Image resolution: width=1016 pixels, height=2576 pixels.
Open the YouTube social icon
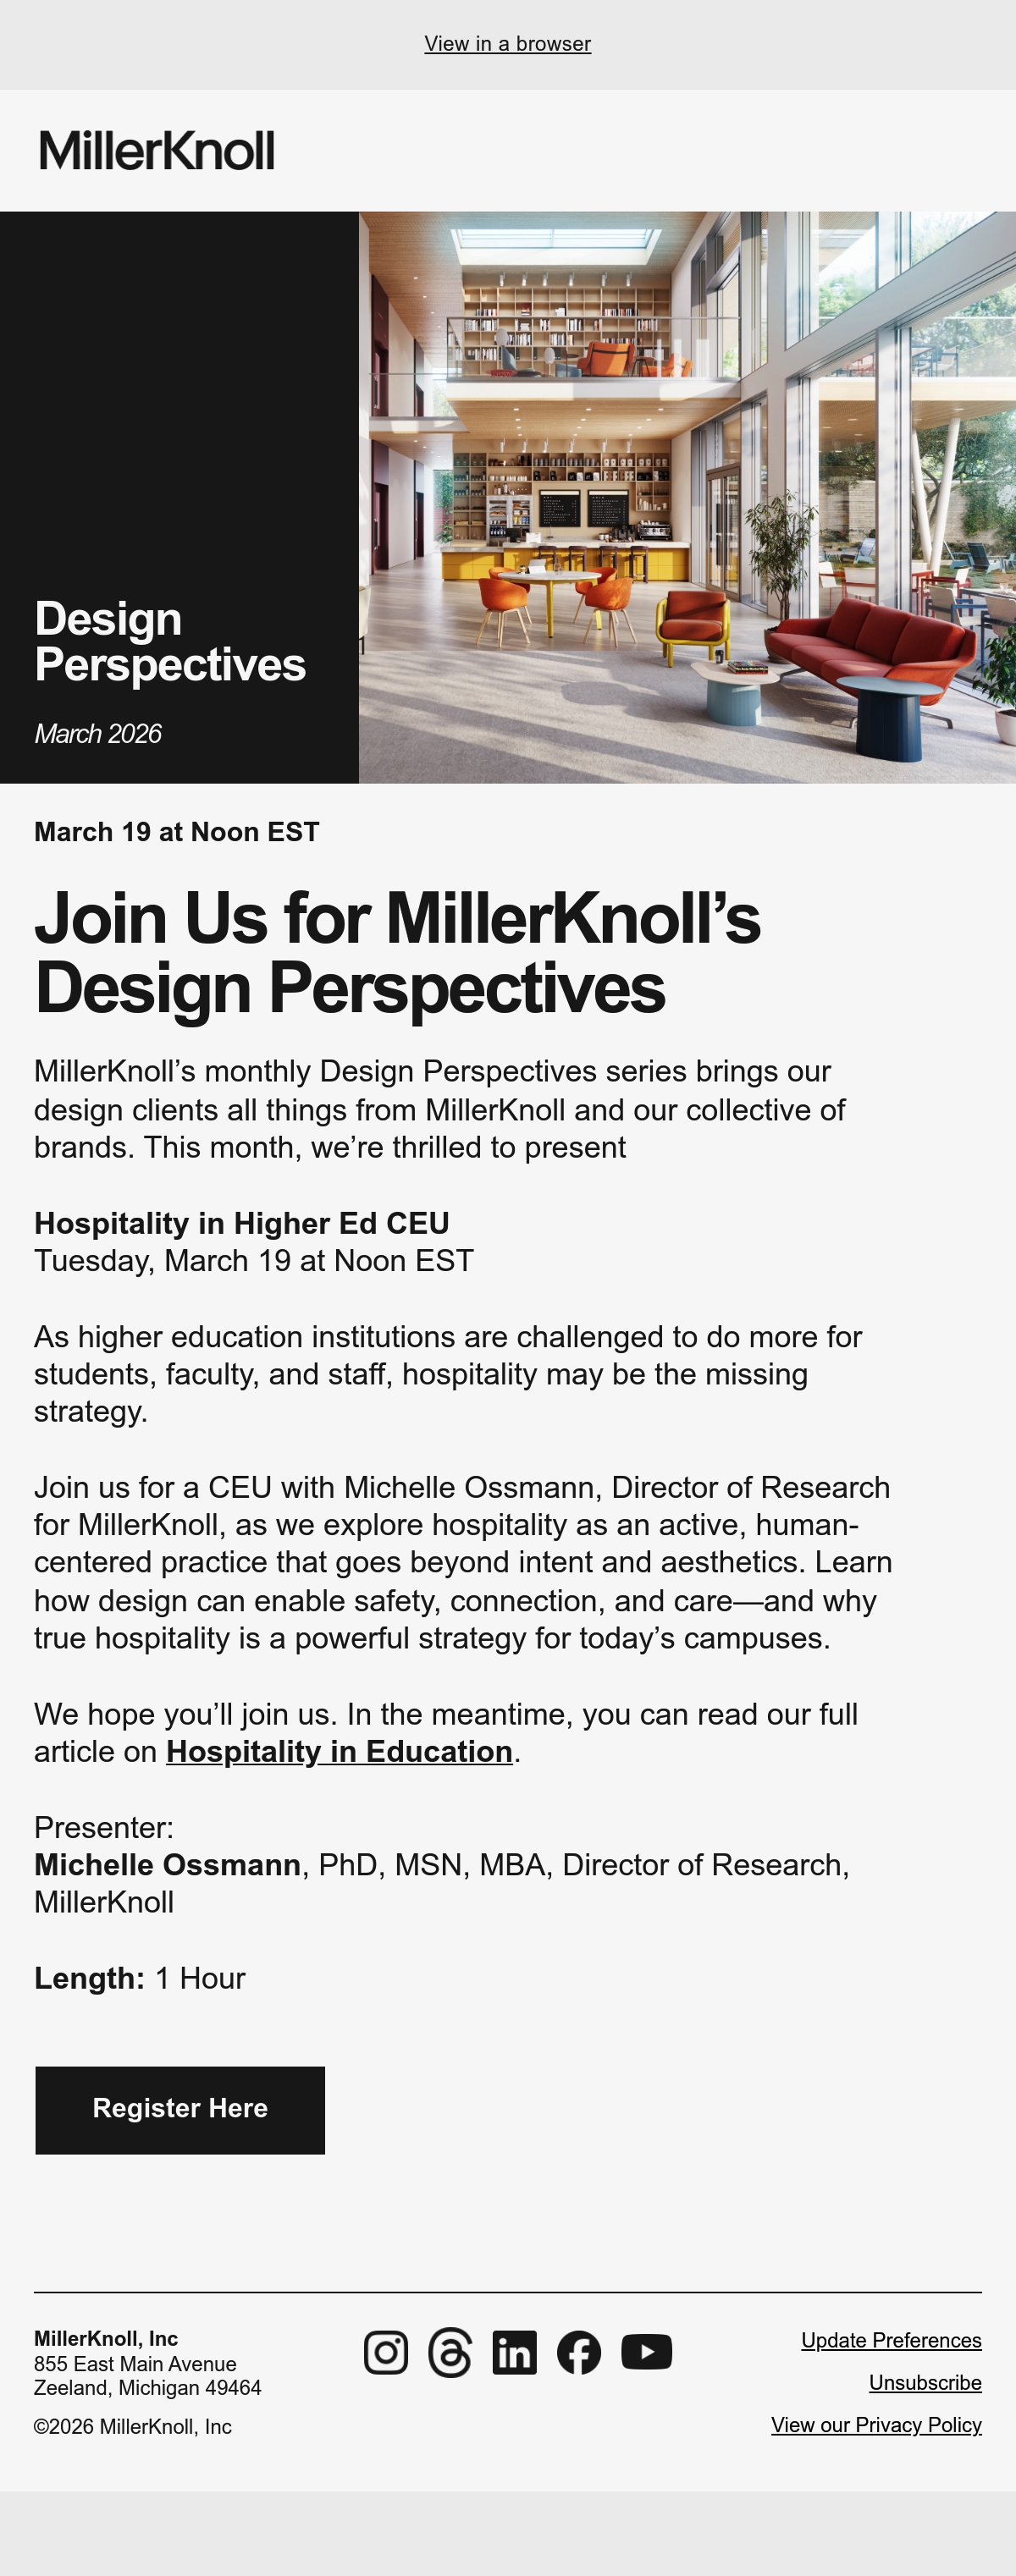pyautogui.click(x=646, y=2352)
